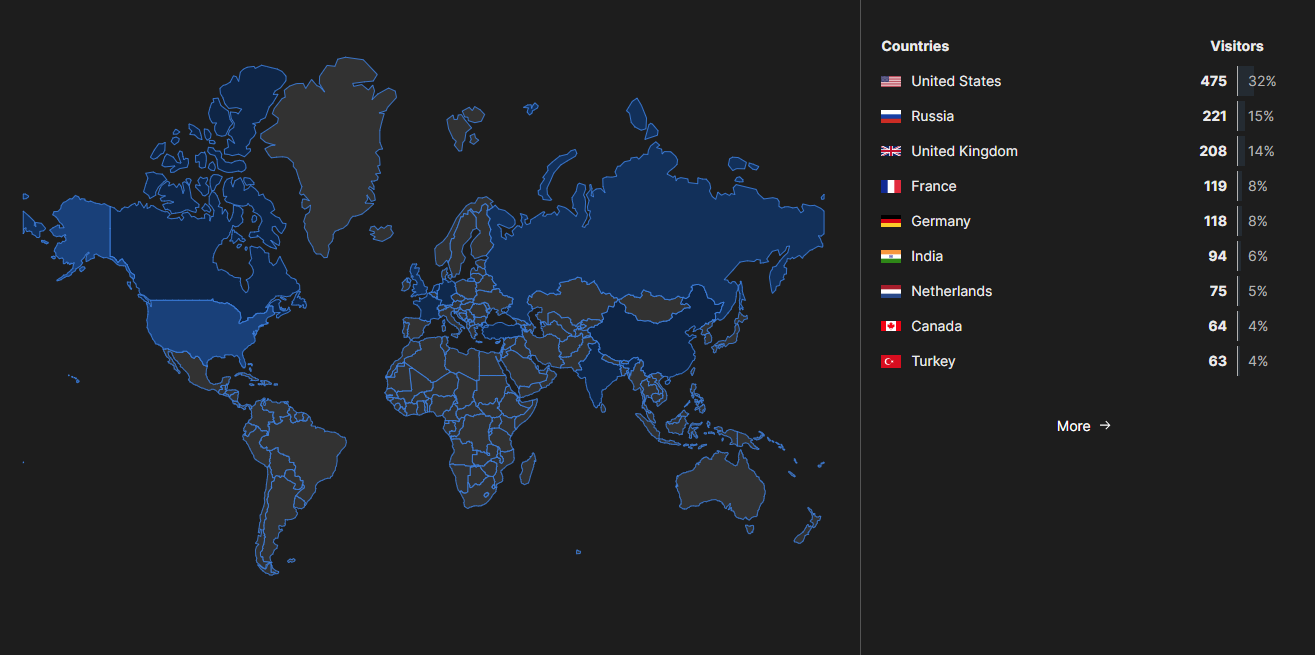Click the Turkey flag icon

coord(890,361)
